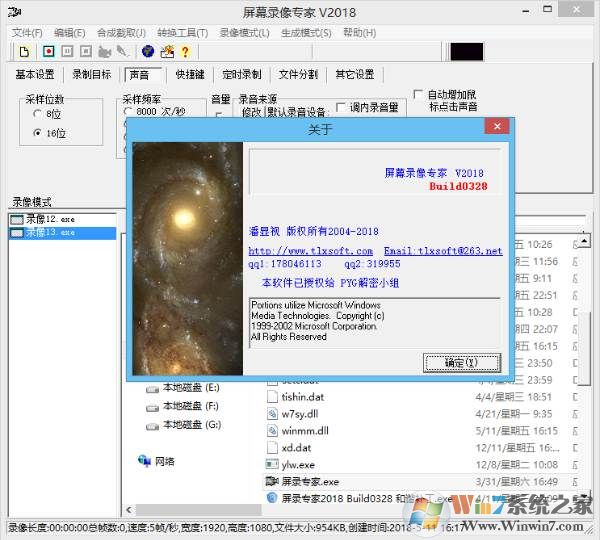Click the winmm.dll file name
The height and width of the screenshot is (540, 600).
[305, 431]
